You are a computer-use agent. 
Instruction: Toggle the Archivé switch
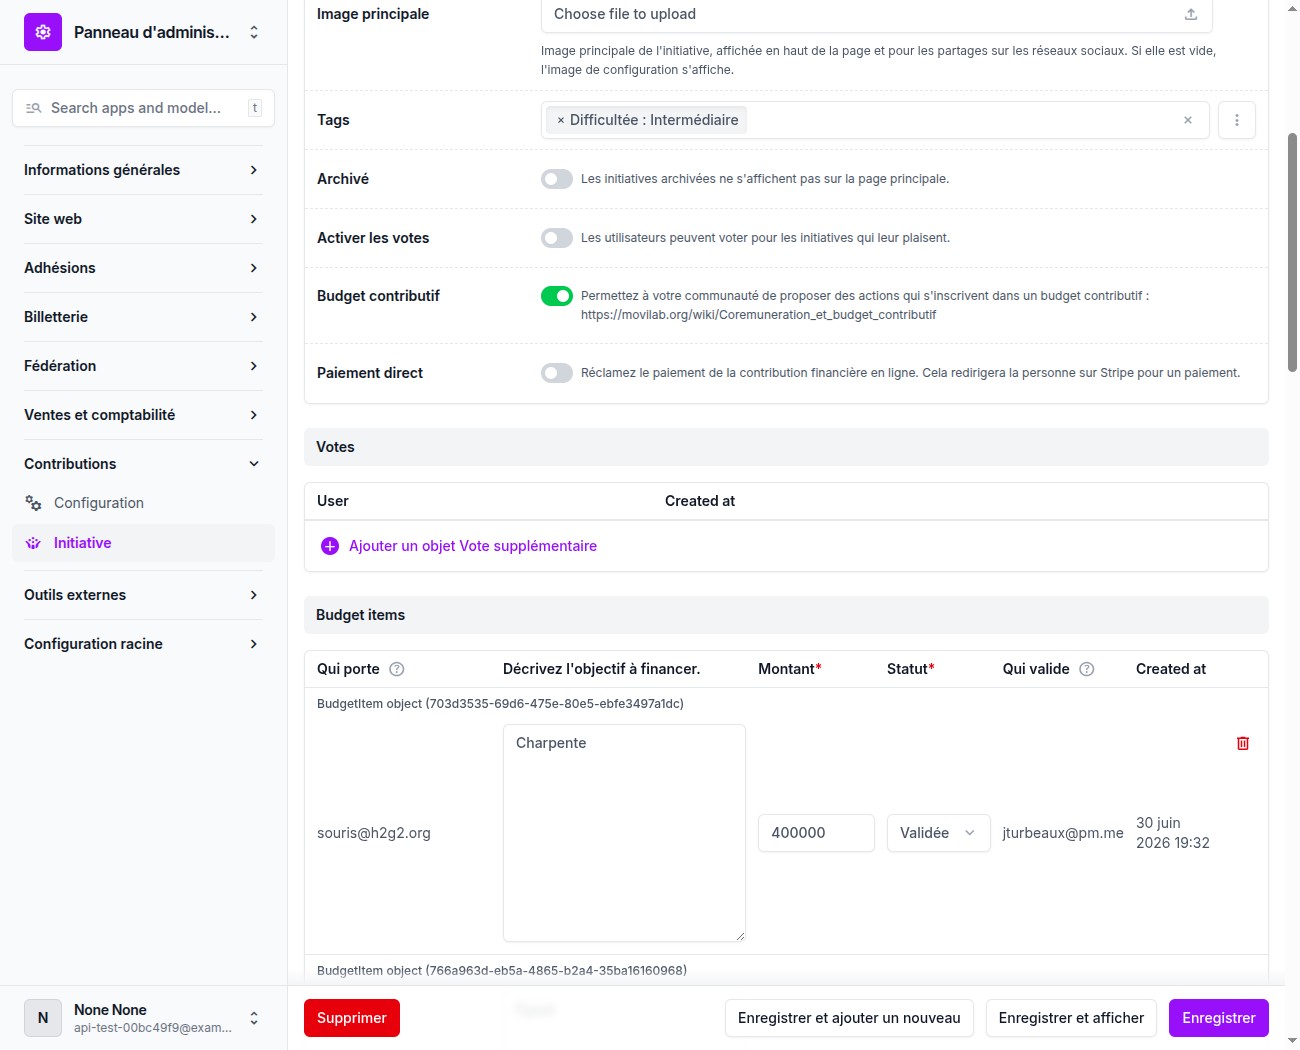click(x=557, y=179)
